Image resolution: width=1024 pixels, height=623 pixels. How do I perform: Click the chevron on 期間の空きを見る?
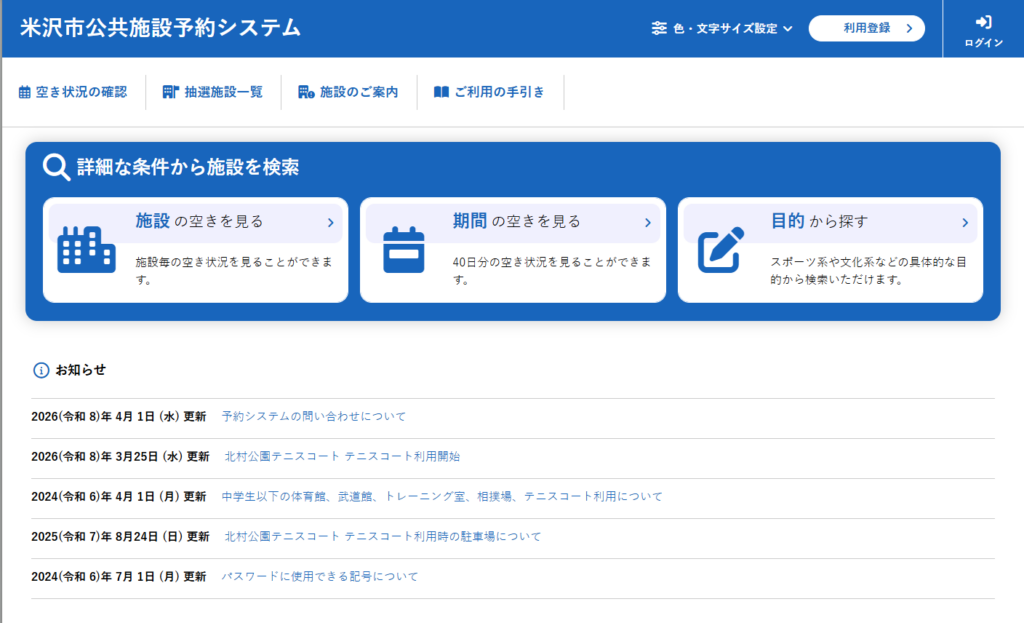pos(648,223)
